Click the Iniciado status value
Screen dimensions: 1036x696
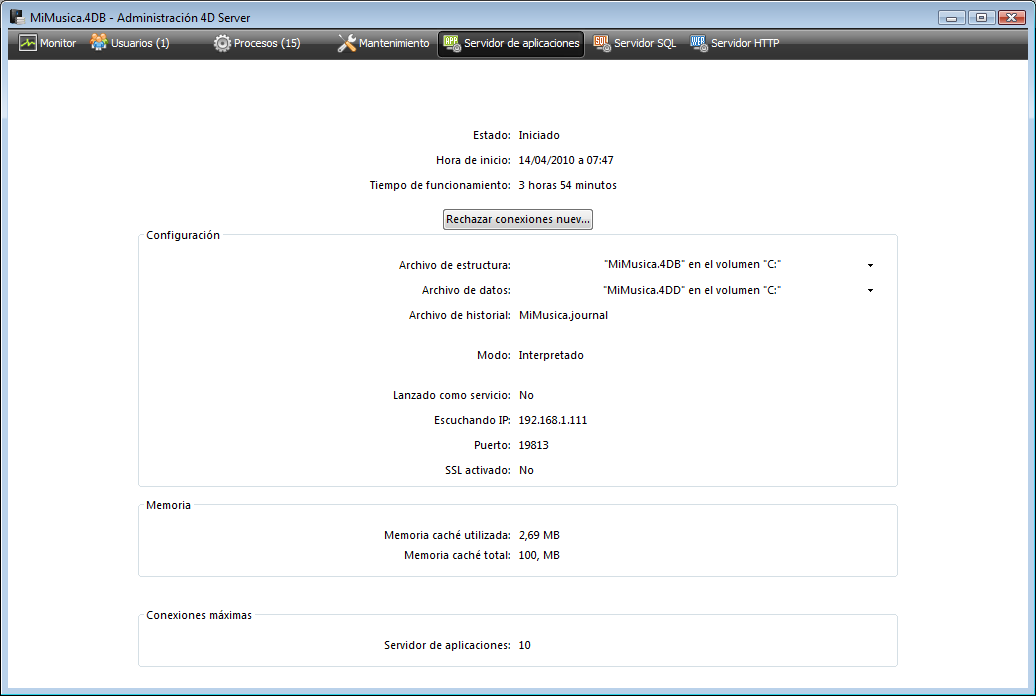tap(538, 135)
